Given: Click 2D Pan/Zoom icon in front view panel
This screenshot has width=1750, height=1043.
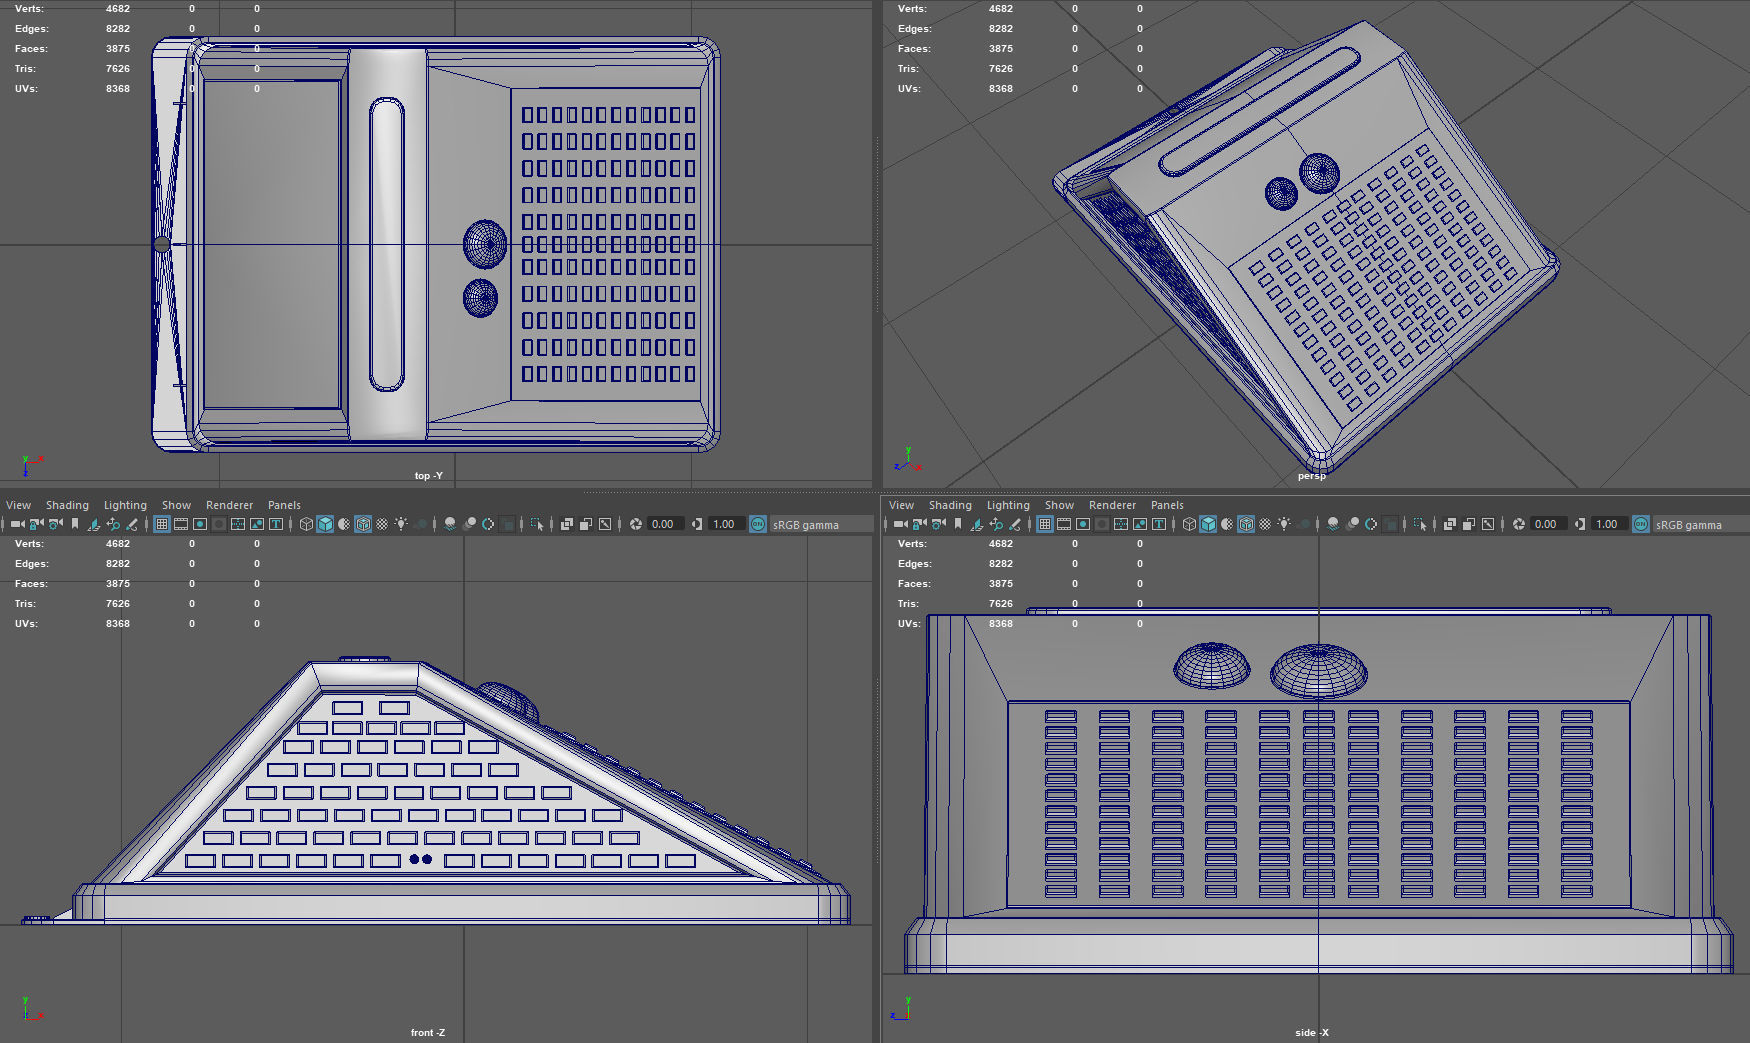Looking at the screenshot, I should (x=112, y=524).
